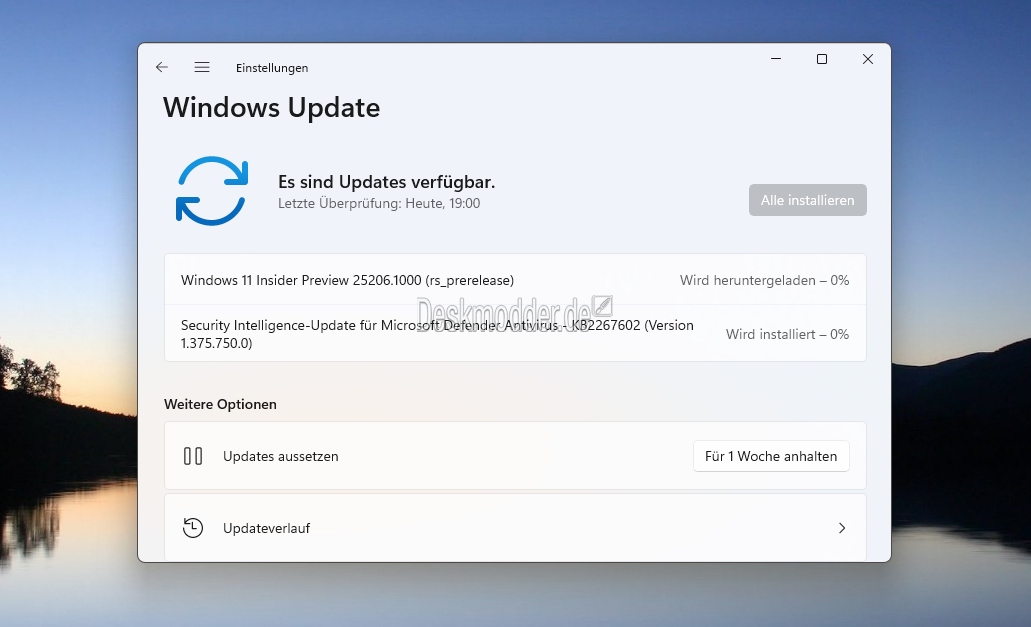The height and width of the screenshot is (627, 1031).
Task: Click the Weitere Optionen section heading
Action: point(220,404)
